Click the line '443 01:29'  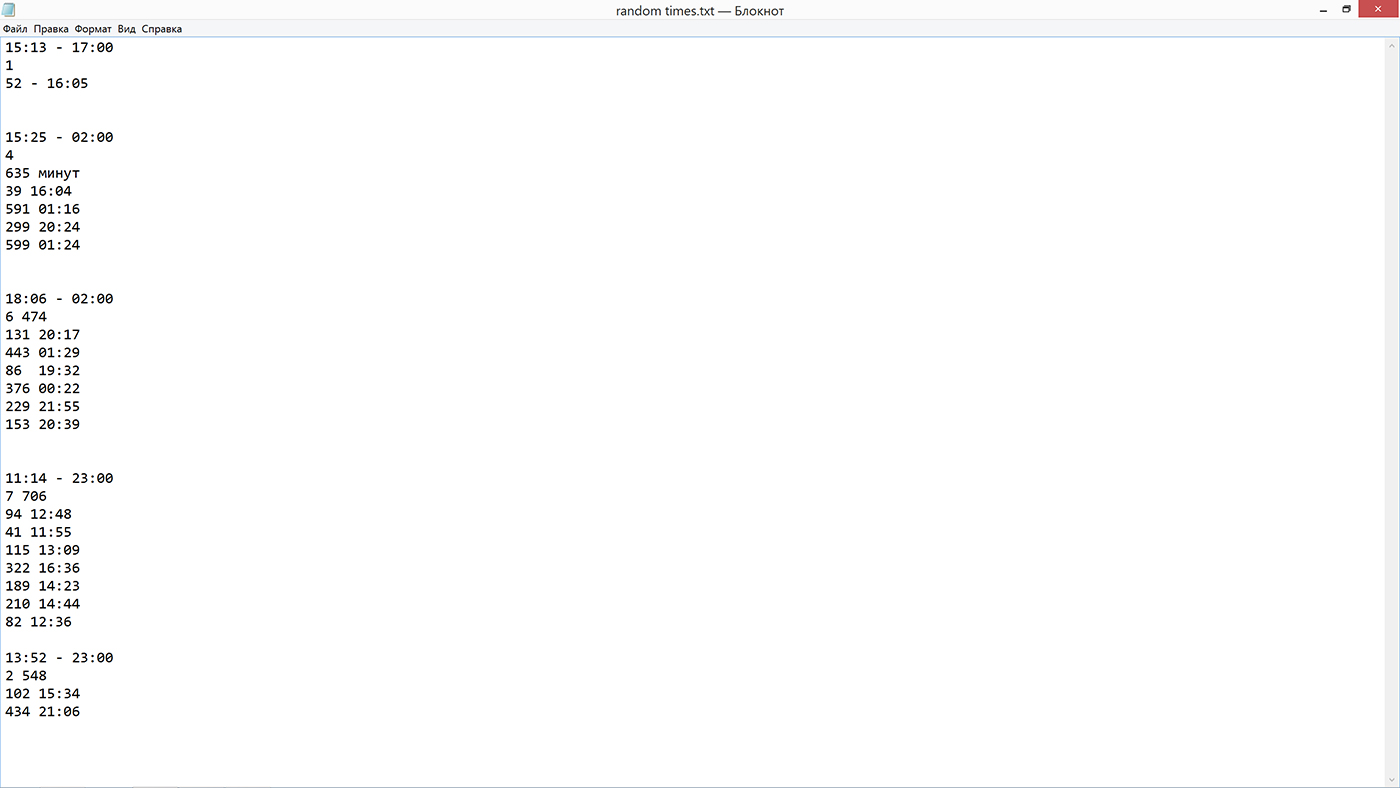[x=42, y=353]
